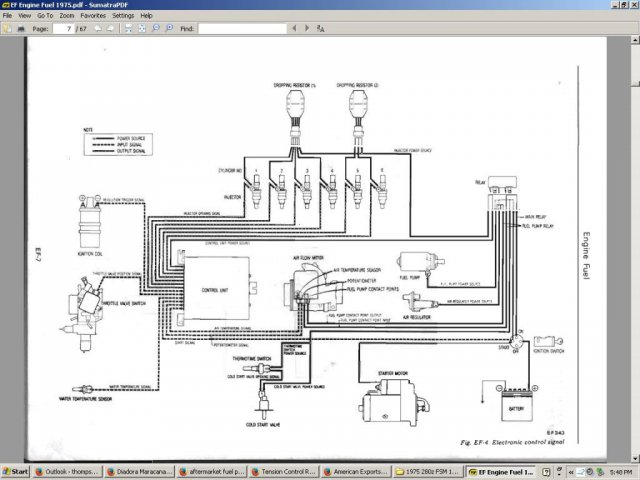Click the Open file icon in toolbar
Screen dimensions: 640x480
[x=7, y=29]
